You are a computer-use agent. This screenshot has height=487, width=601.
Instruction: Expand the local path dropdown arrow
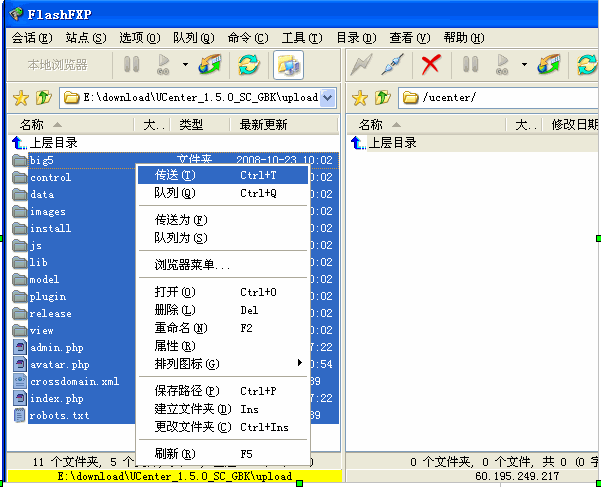point(327,98)
